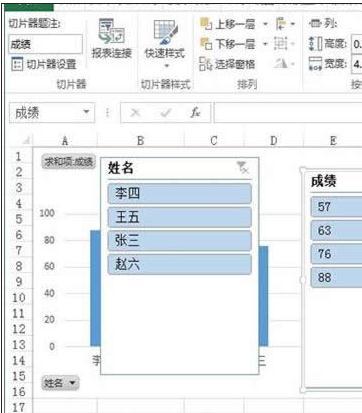Click Bring Forward (上移一层)
Image resolution: width=362 pixels, height=413 pixels.
[x=228, y=24]
